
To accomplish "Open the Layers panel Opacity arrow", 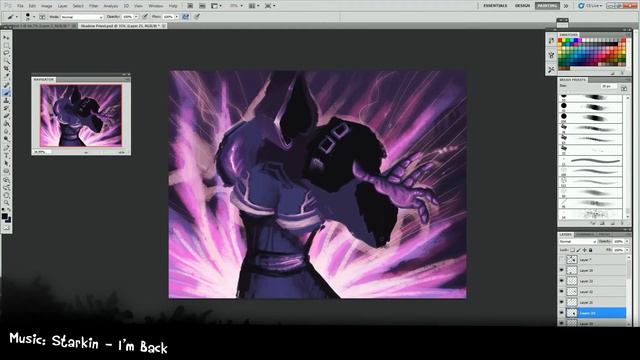I will [627, 242].
